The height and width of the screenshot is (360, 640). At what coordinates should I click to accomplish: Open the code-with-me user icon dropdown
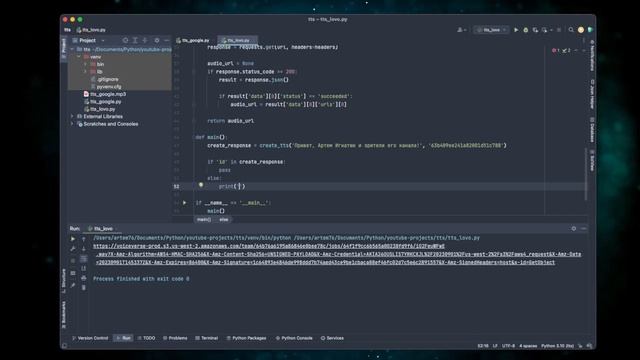[462, 30]
